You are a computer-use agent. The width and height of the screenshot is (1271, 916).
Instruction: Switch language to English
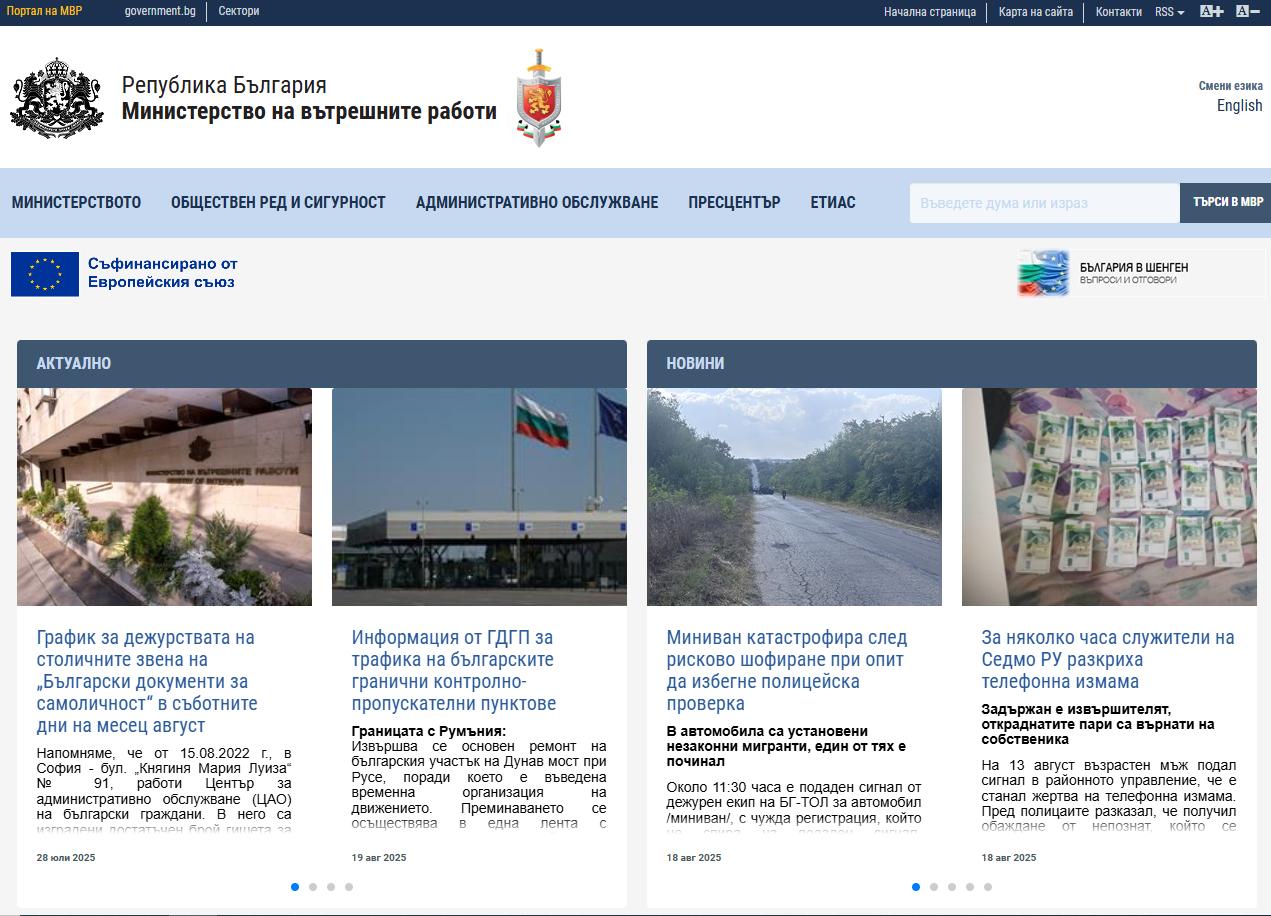(1239, 106)
